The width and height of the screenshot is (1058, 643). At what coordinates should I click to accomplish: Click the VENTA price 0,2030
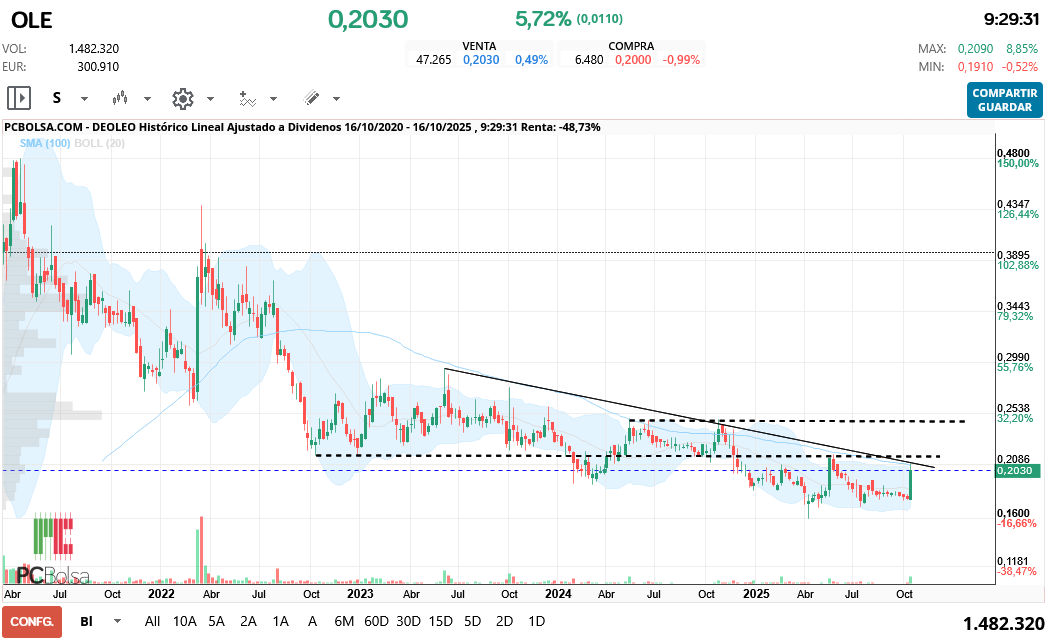(481, 60)
